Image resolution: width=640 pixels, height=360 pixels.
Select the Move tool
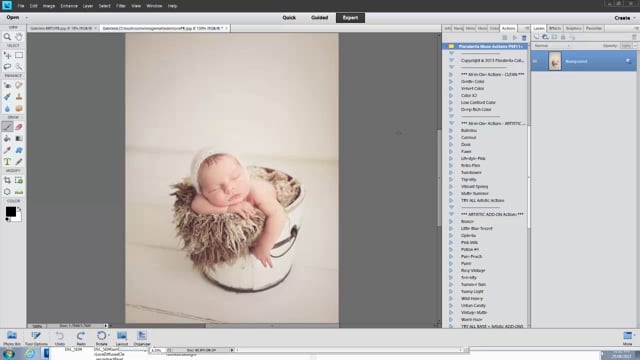pos(7,55)
